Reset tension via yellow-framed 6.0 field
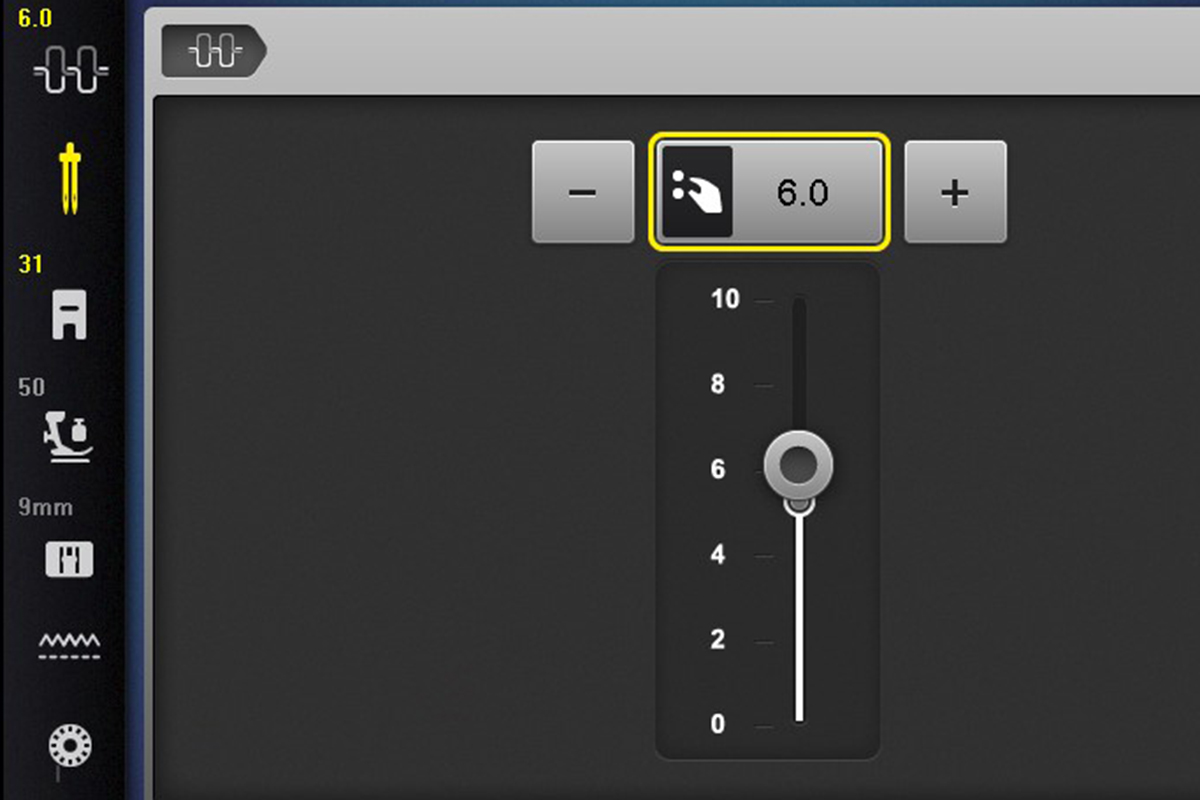 click(769, 191)
